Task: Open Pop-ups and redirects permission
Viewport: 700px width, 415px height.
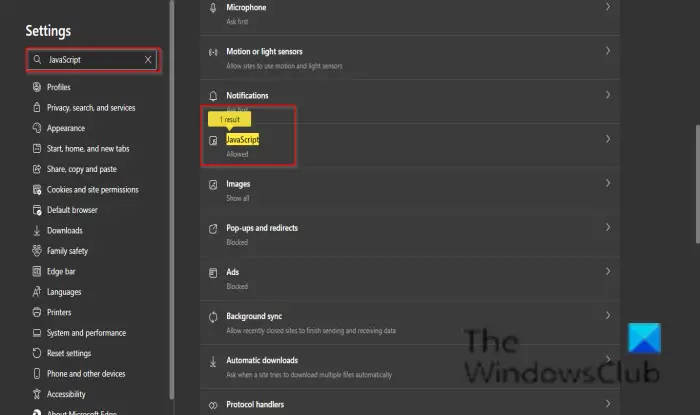Action: [410, 234]
